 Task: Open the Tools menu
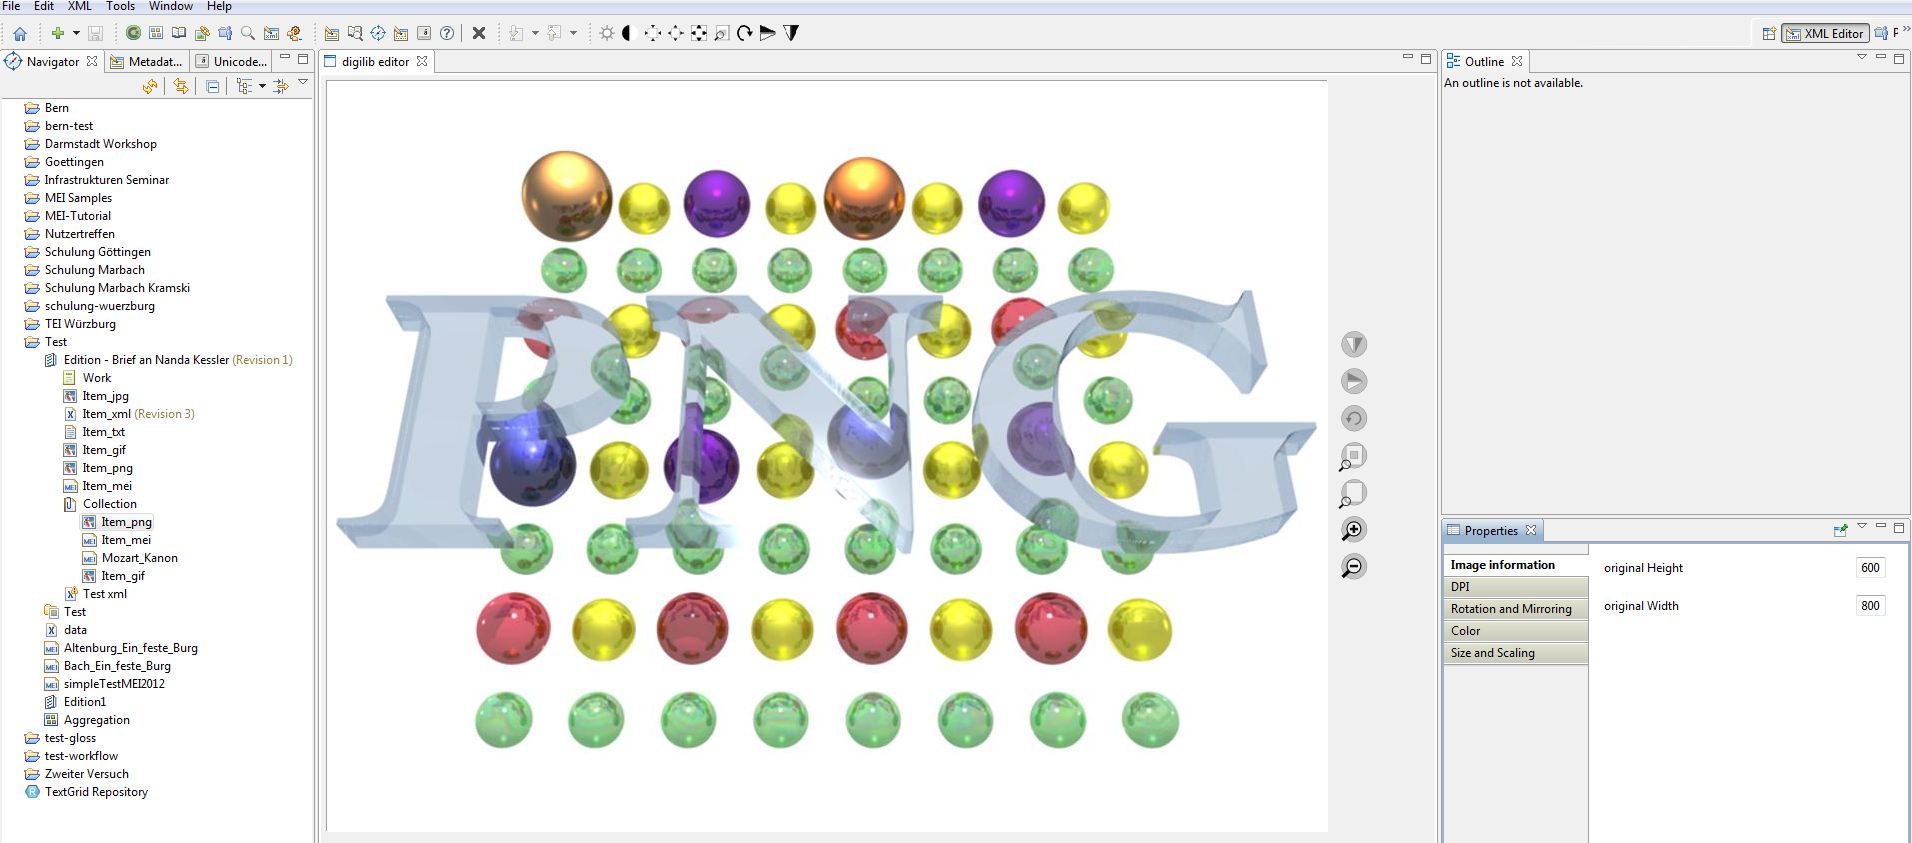pyautogui.click(x=120, y=6)
